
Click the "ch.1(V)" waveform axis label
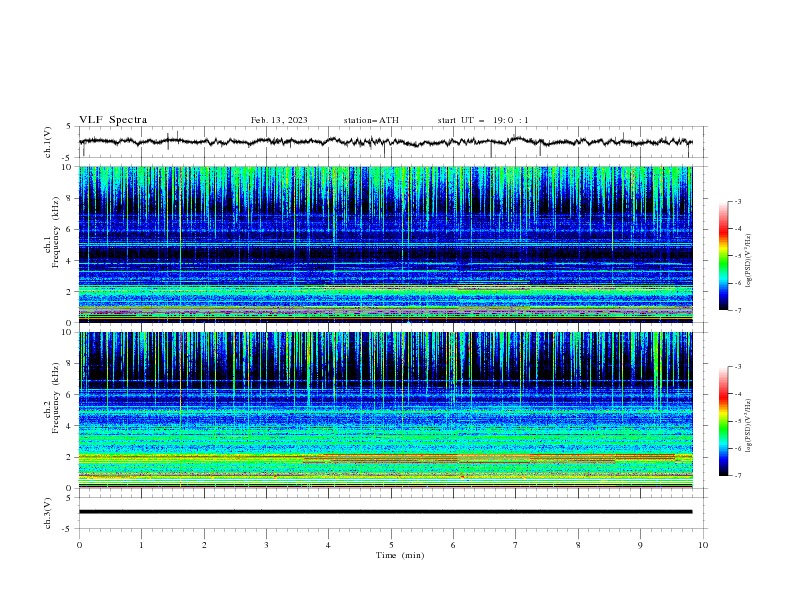(47, 142)
